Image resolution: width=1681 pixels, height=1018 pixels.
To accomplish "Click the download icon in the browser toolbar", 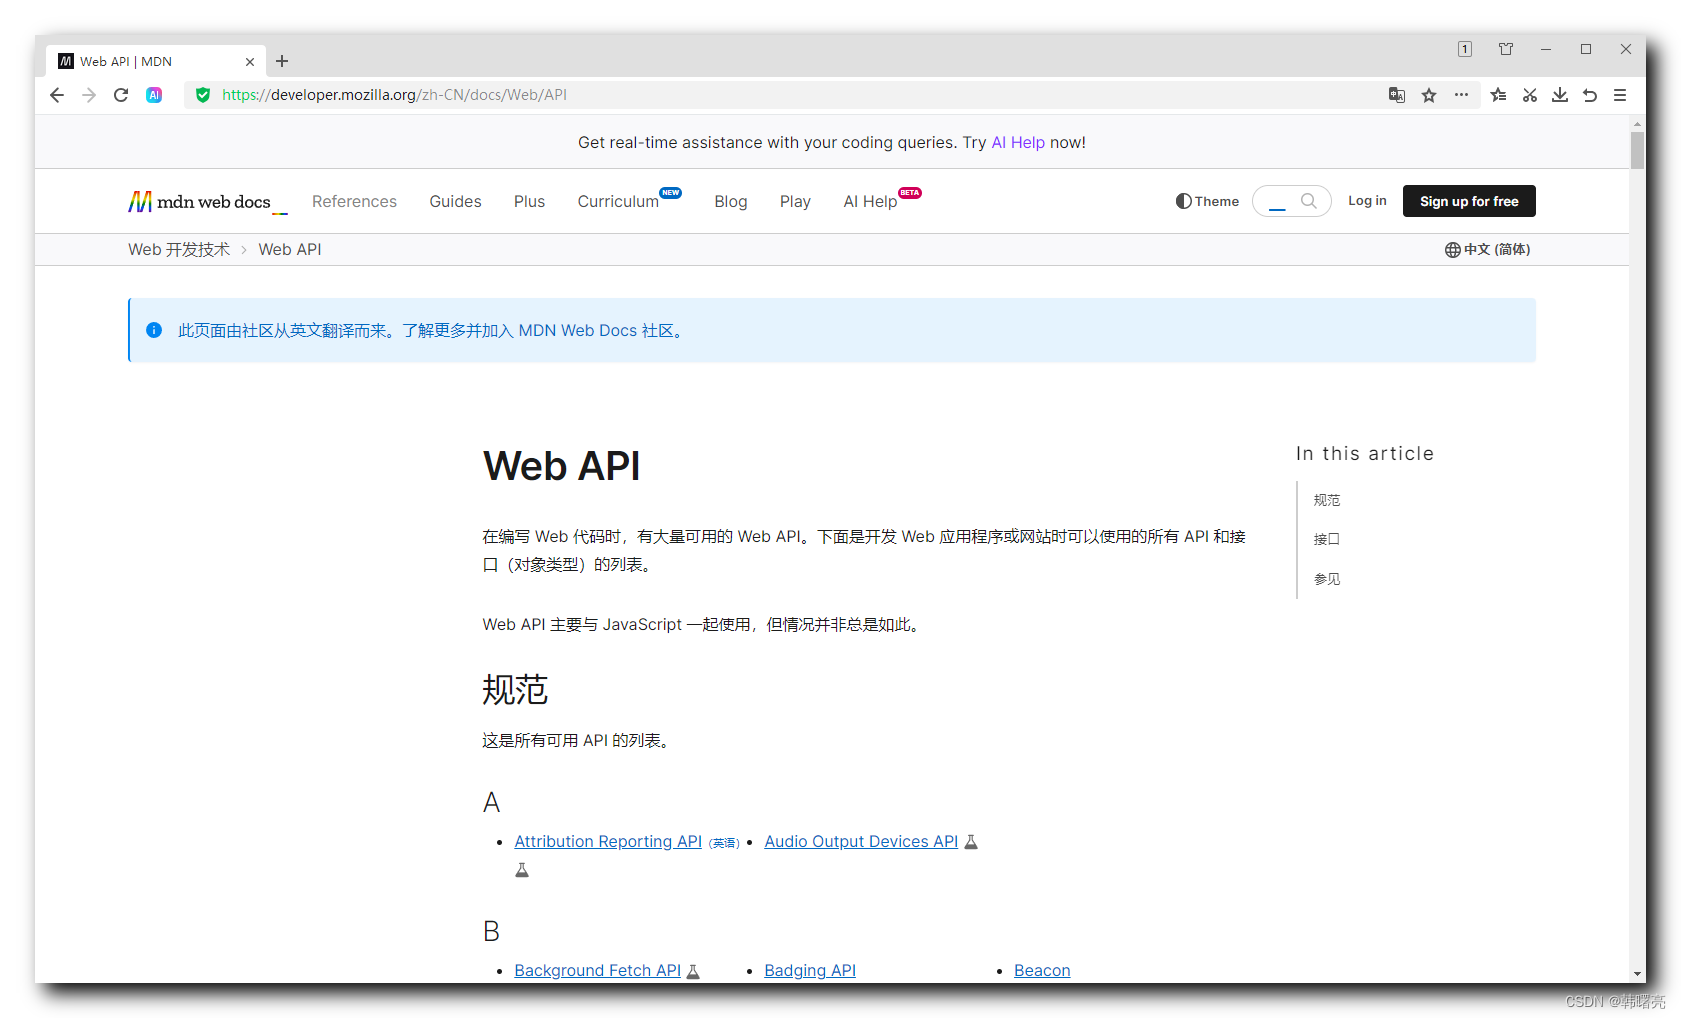I will (1560, 95).
